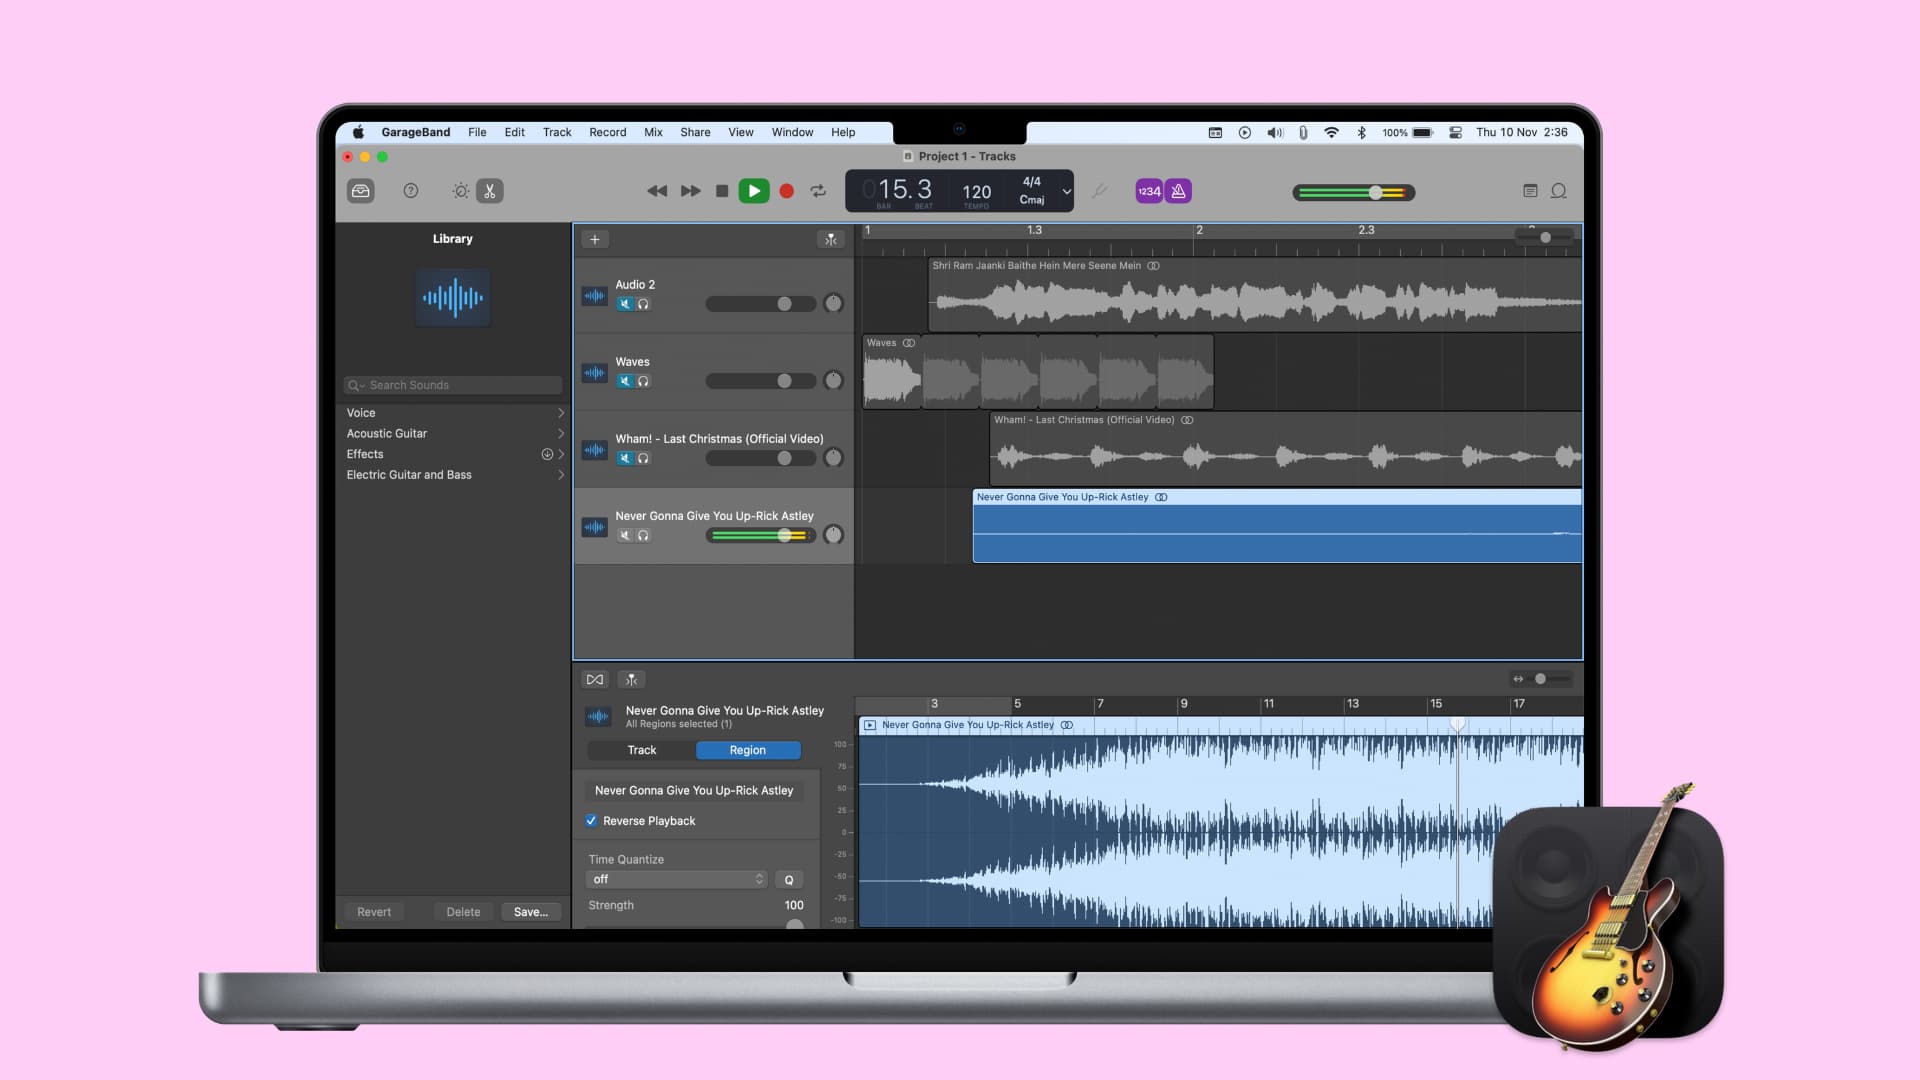Click the master volume slider

point(1354,192)
